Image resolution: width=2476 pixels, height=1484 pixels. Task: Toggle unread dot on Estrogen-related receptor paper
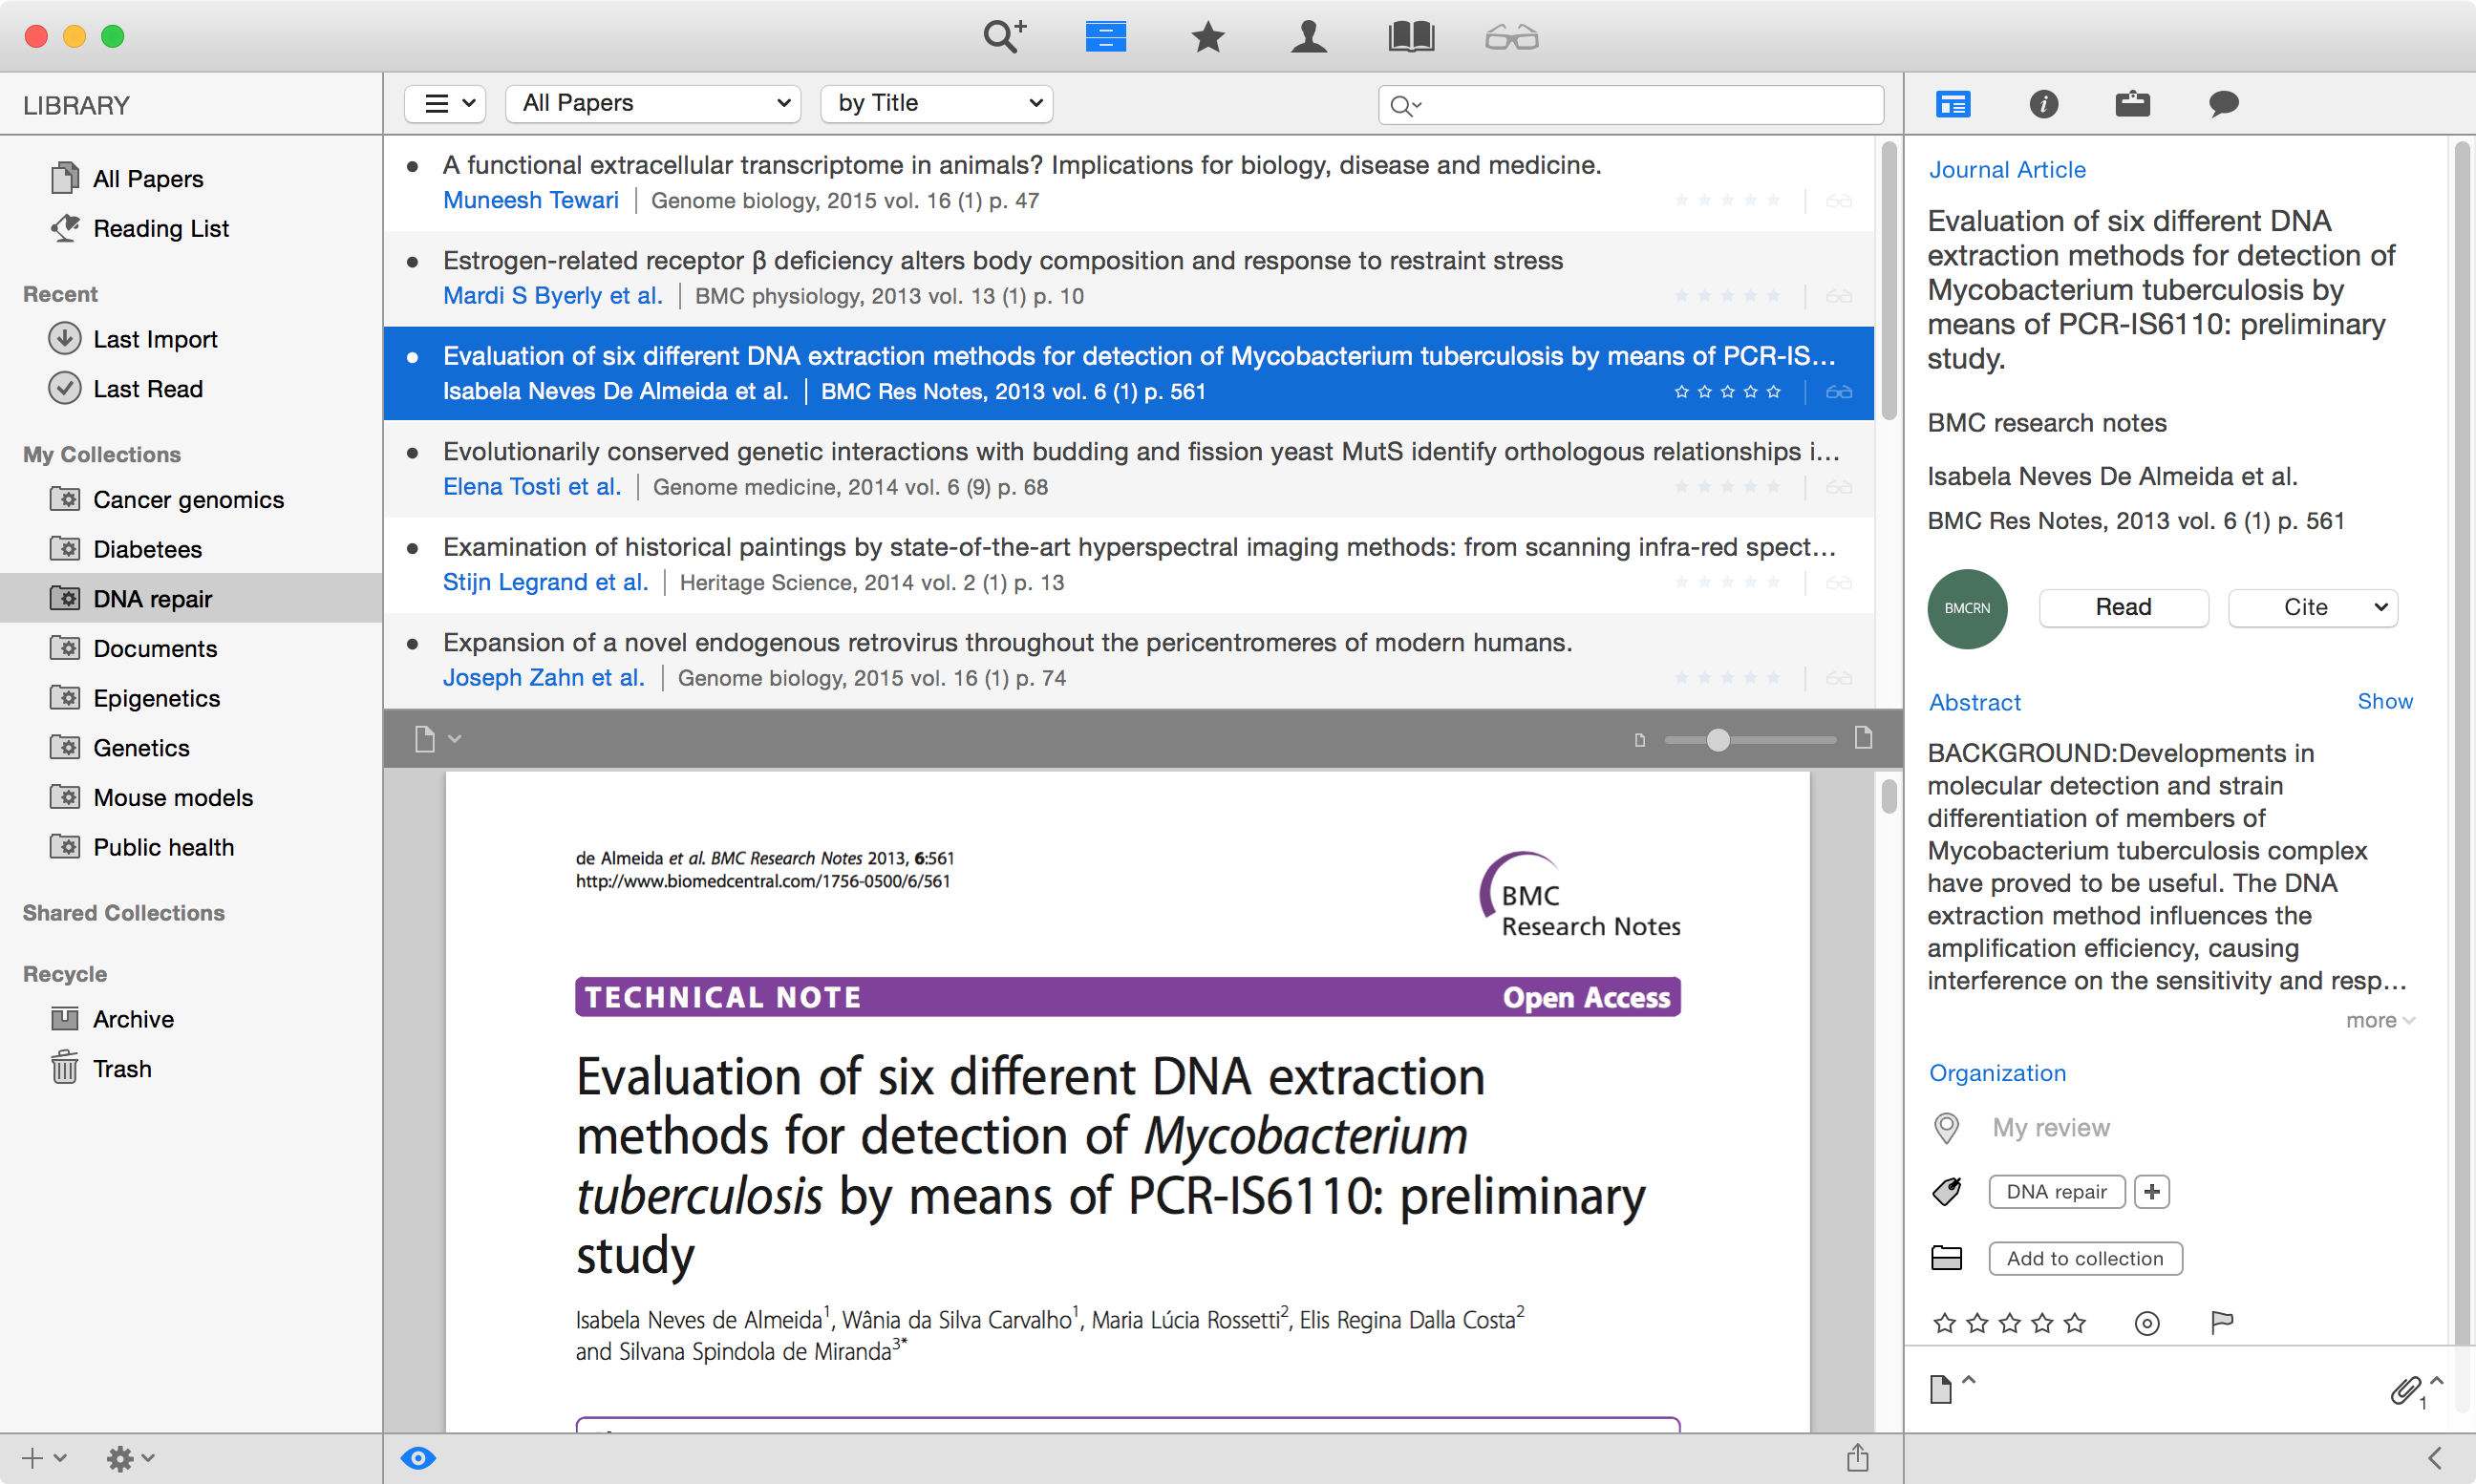click(412, 262)
